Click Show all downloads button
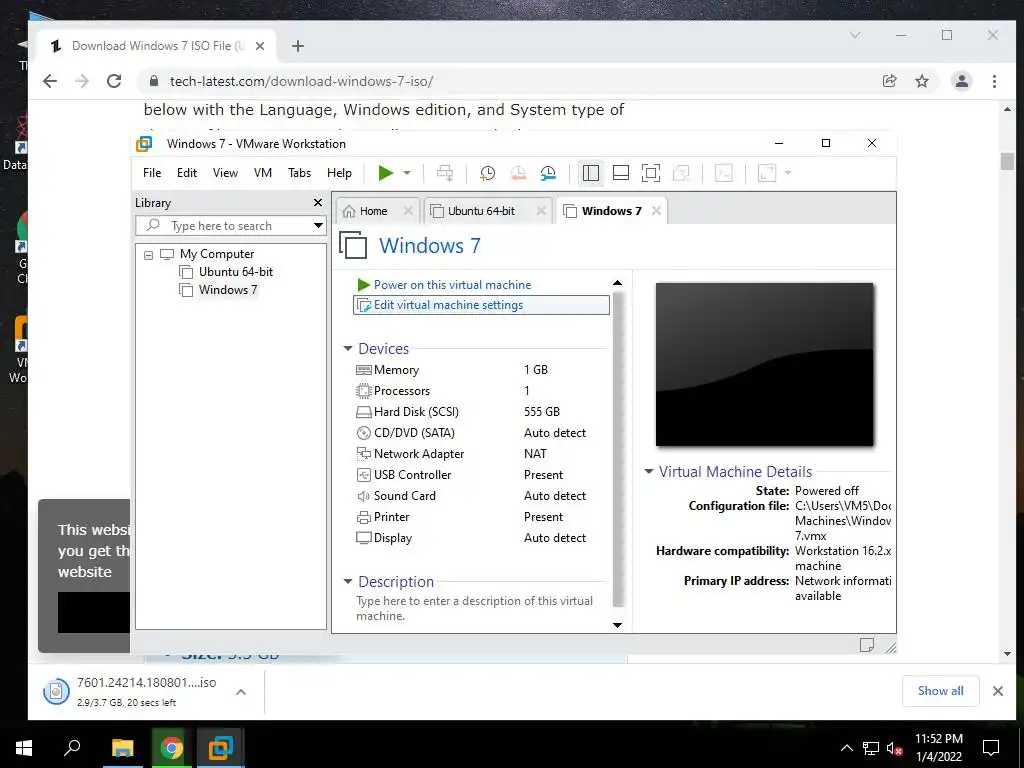Image resolution: width=1024 pixels, height=768 pixels. (x=940, y=691)
